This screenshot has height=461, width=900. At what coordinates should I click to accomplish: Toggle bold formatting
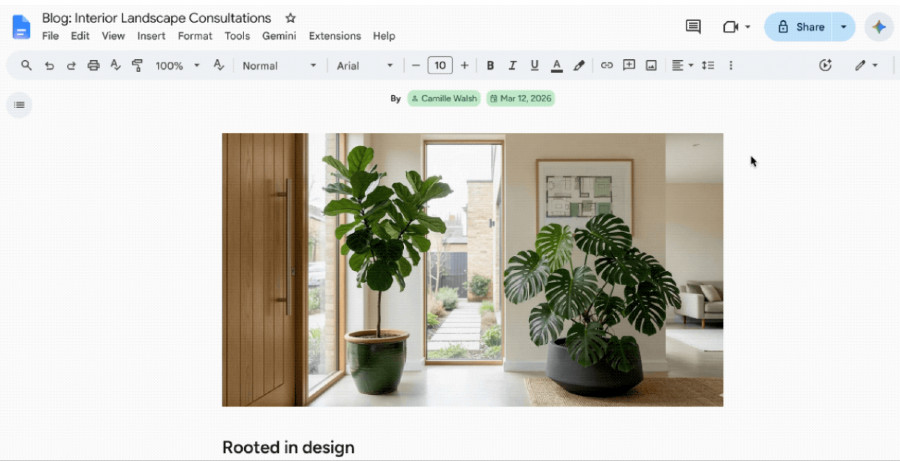tap(490, 65)
